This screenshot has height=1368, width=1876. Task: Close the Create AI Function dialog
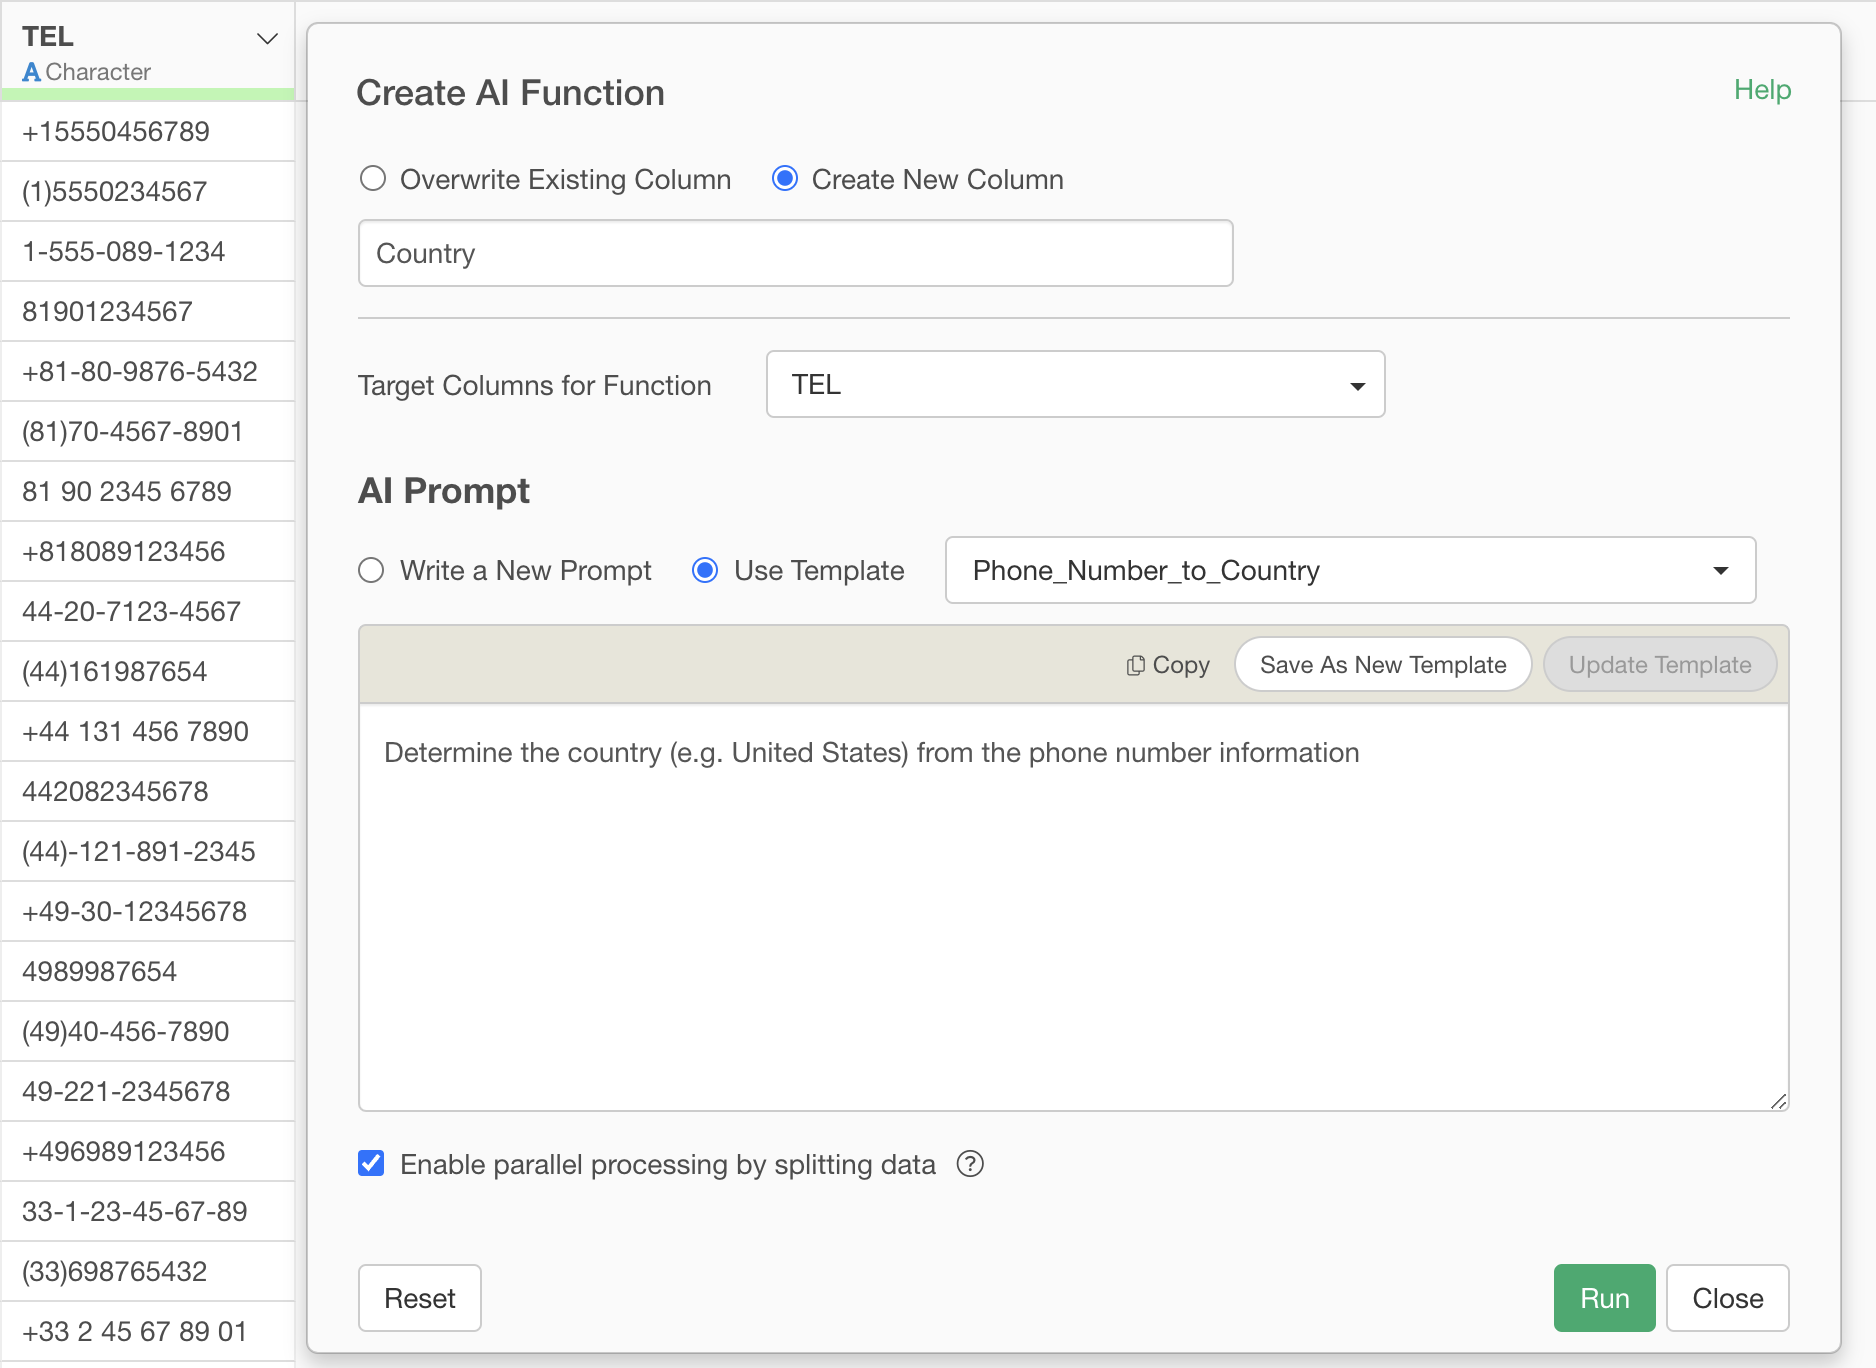pos(1727,1298)
